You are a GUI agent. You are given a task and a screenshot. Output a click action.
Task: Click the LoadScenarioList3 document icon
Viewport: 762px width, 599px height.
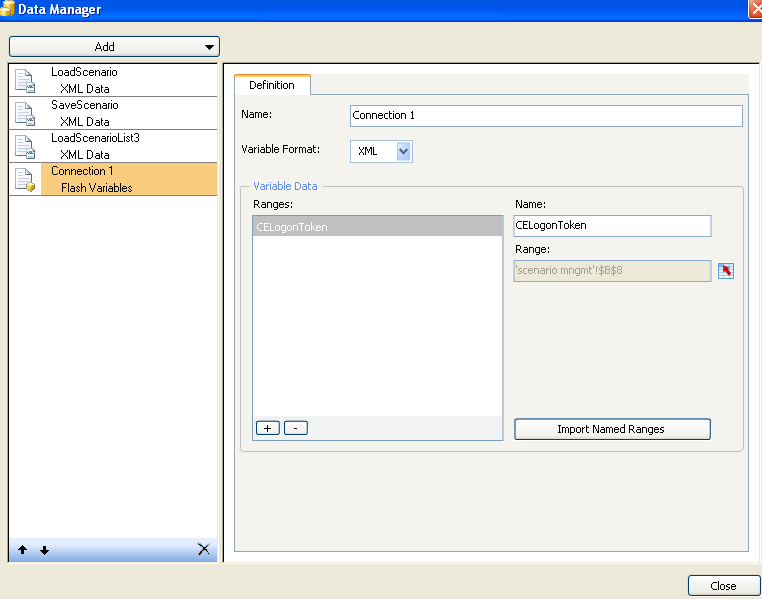click(25, 146)
